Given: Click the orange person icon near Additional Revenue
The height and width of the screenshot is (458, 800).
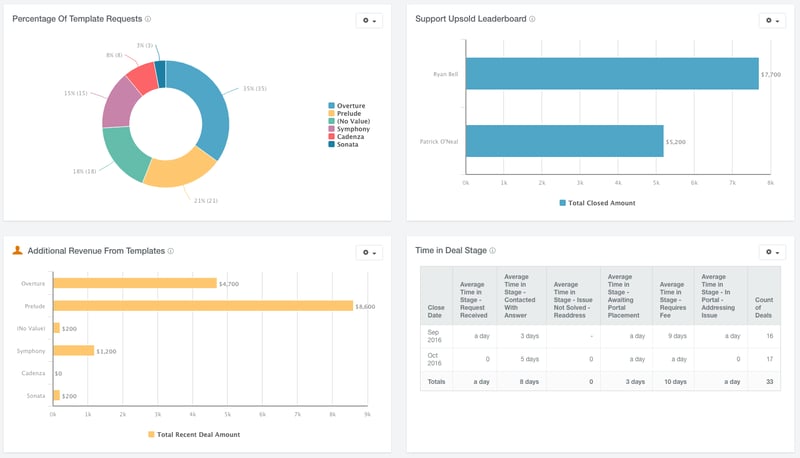Looking at the screenshot, I should [17, 250].
